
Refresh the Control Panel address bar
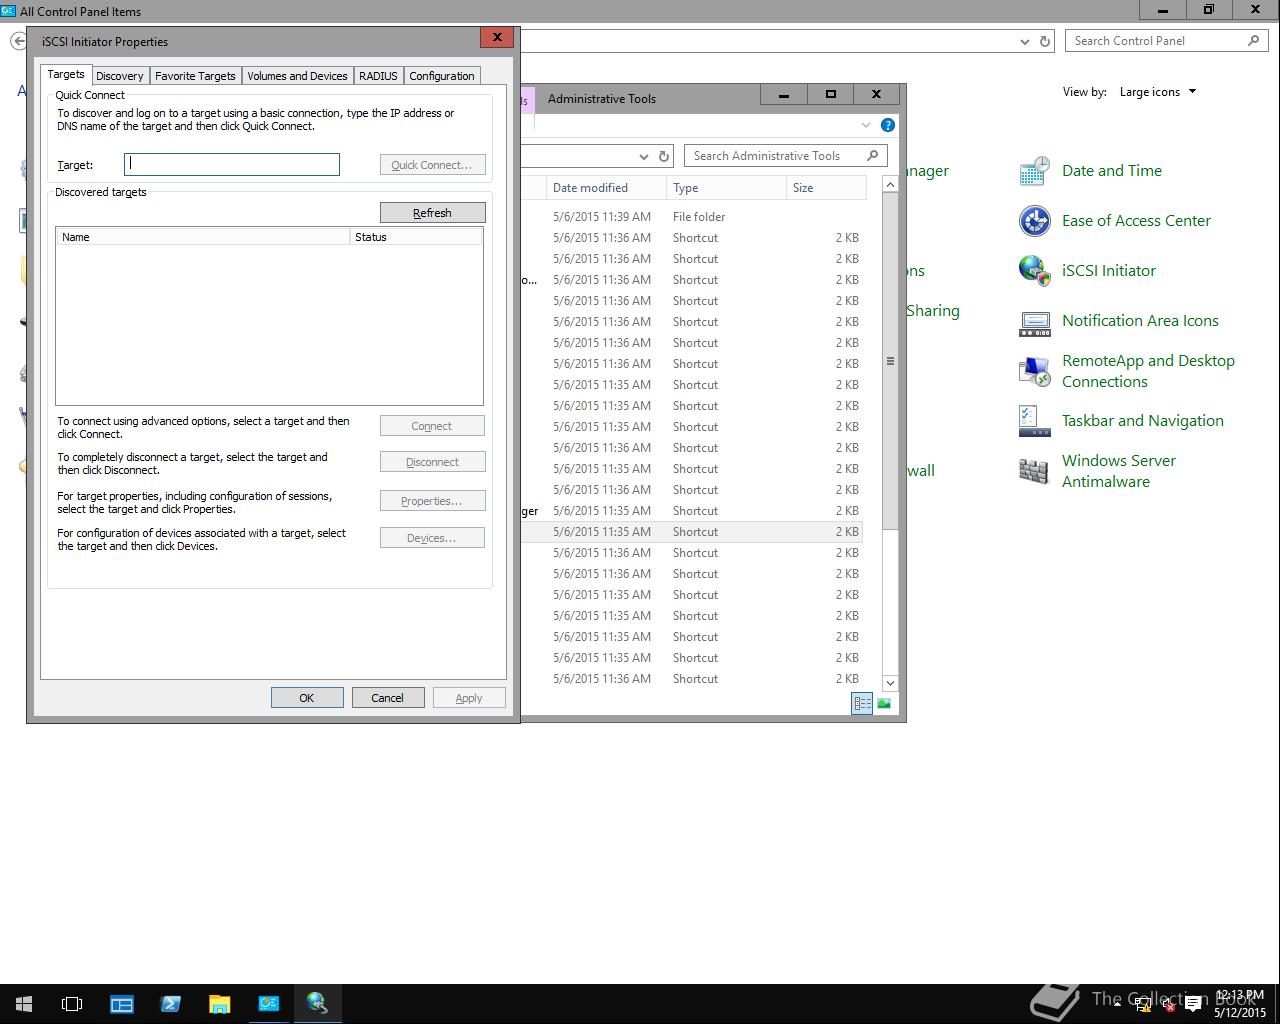pyautogui.click(x=1045, y=41)
